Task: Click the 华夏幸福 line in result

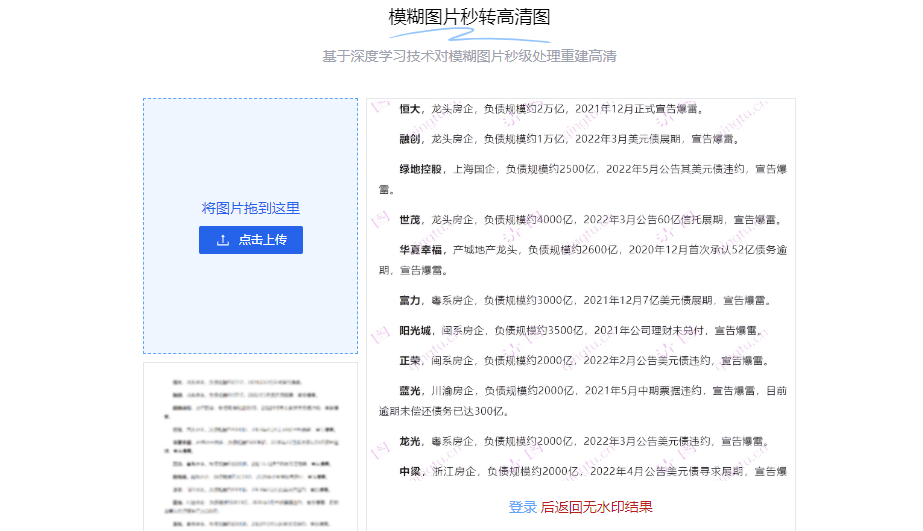Action: (x=583, y=260)
